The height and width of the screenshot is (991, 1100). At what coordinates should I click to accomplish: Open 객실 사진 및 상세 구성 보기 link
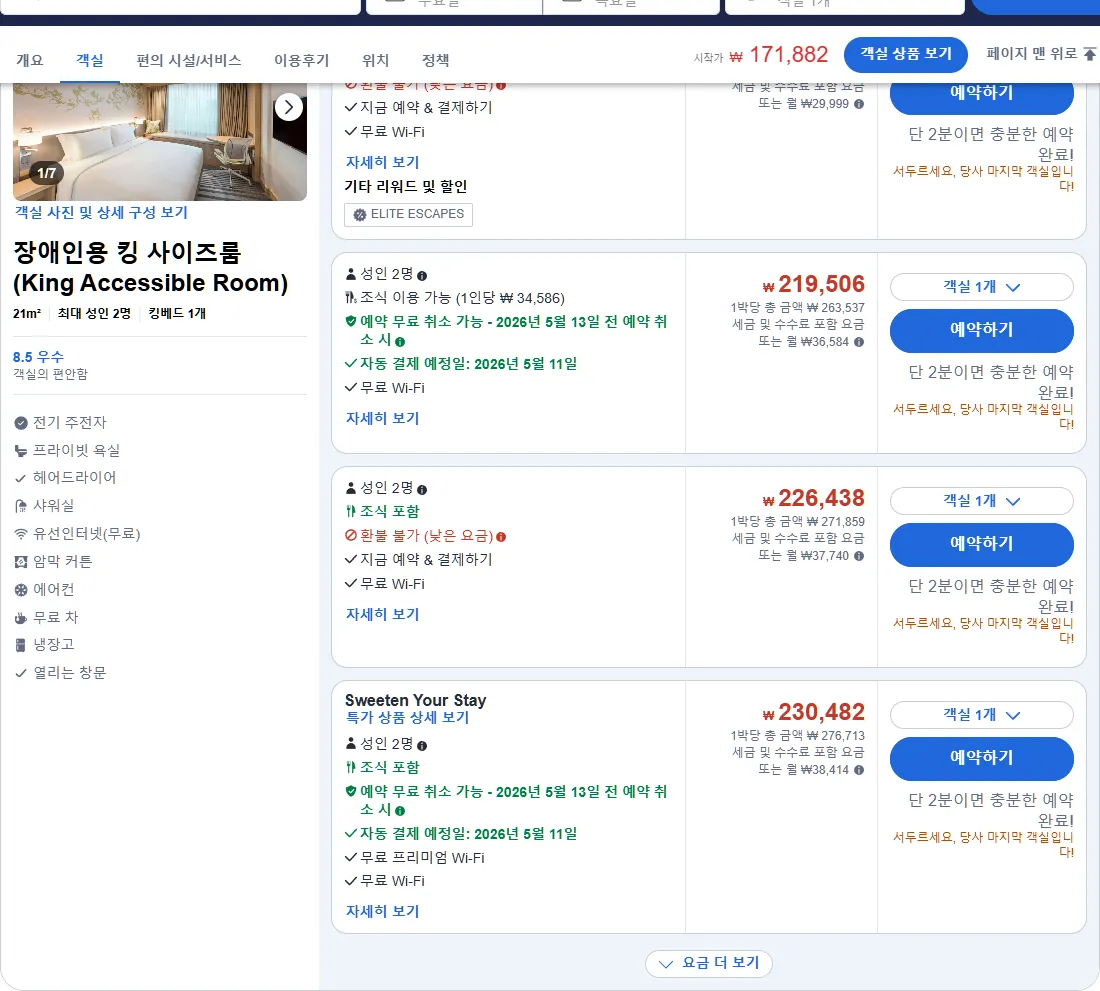pyautogui.click(x=101, y=213)
